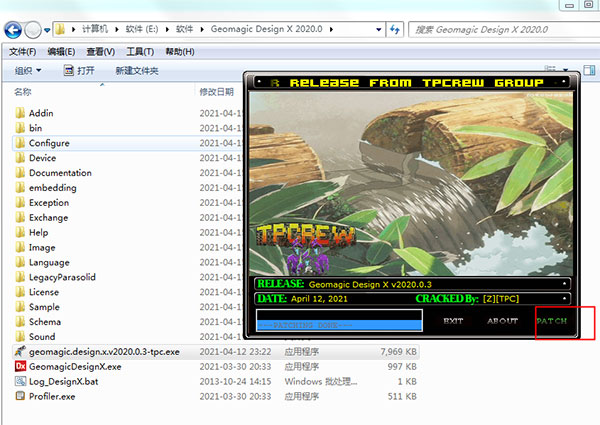Select the Profiler.exe file icon
Image resolution: width=600 pixels, height=425 pixels.
pos(20,396)
